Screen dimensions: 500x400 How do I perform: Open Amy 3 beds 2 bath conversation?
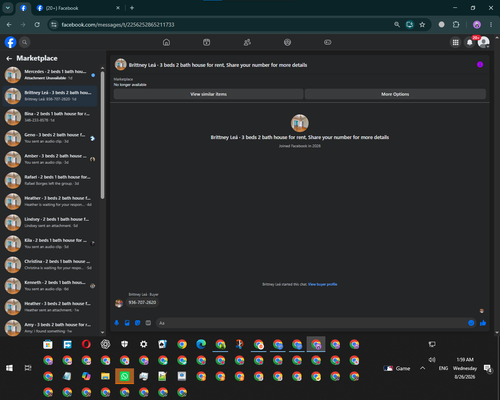(50, 328)
